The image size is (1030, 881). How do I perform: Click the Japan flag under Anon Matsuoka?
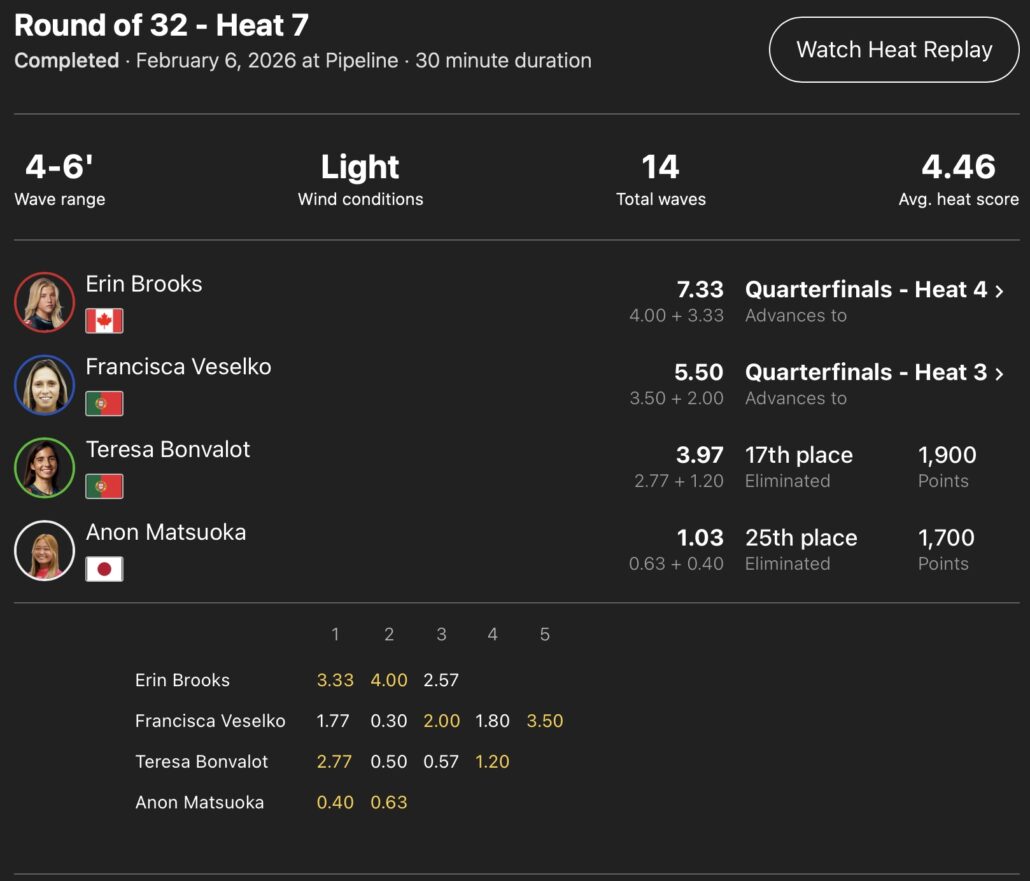[x=104, y=569]
